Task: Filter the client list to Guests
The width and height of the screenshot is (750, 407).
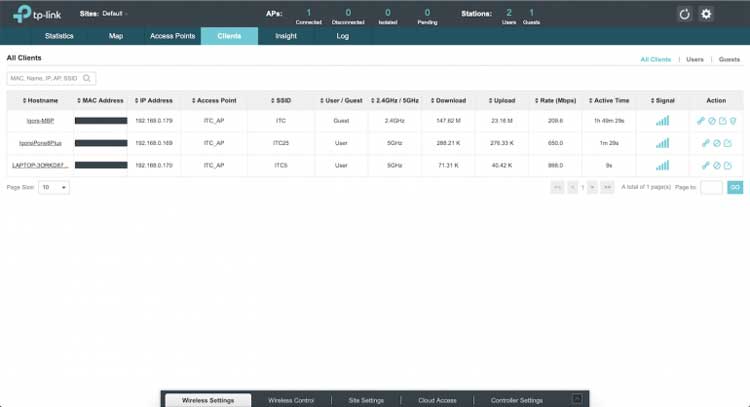Action: pos(729,60)
